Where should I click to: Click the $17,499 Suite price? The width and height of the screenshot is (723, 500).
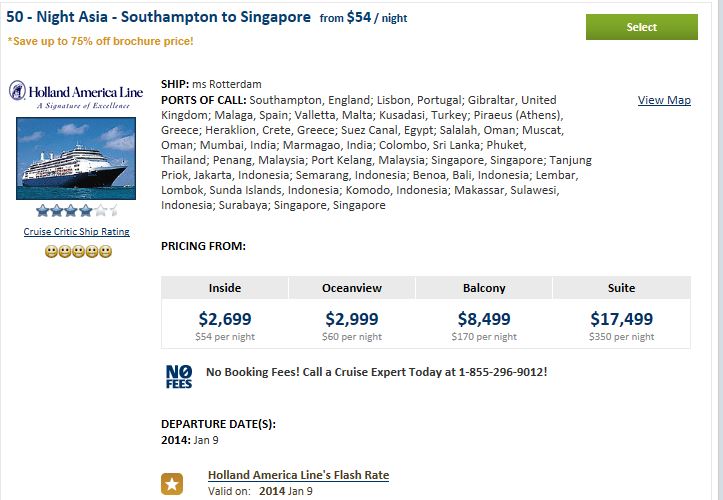click(x=622, y=319)
